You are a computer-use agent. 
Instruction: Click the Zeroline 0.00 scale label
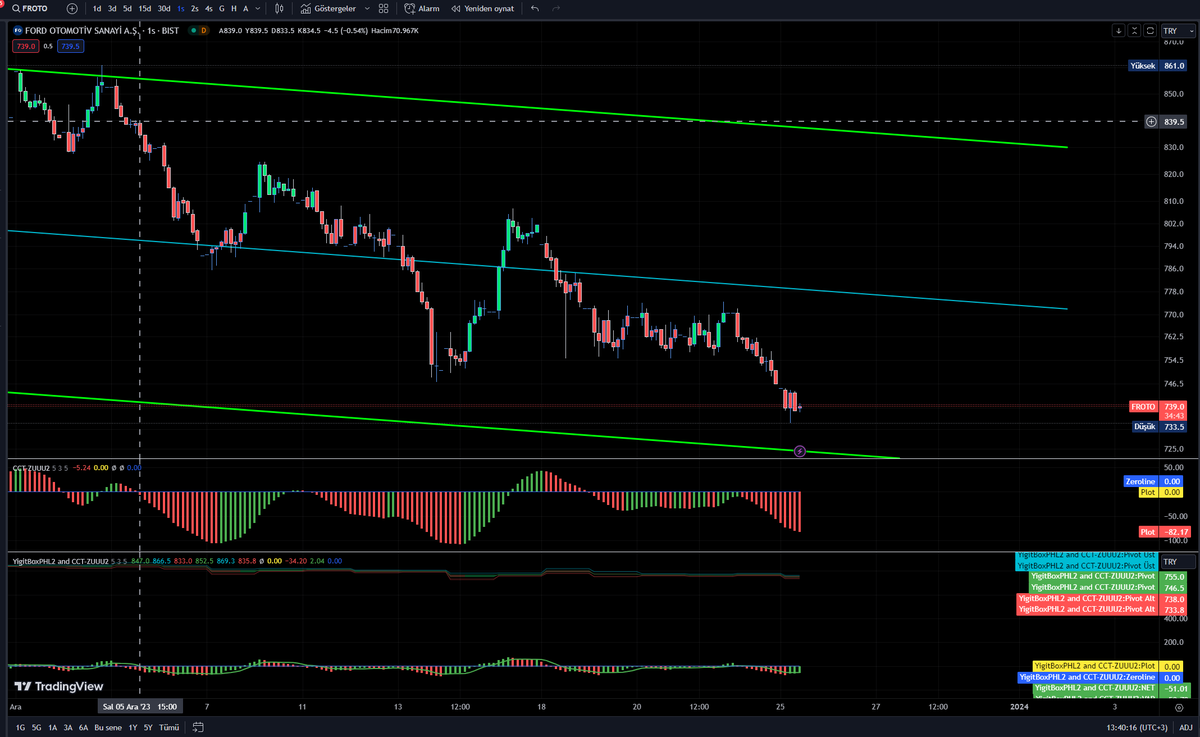pyautogui.click(x=1155, y=481)
